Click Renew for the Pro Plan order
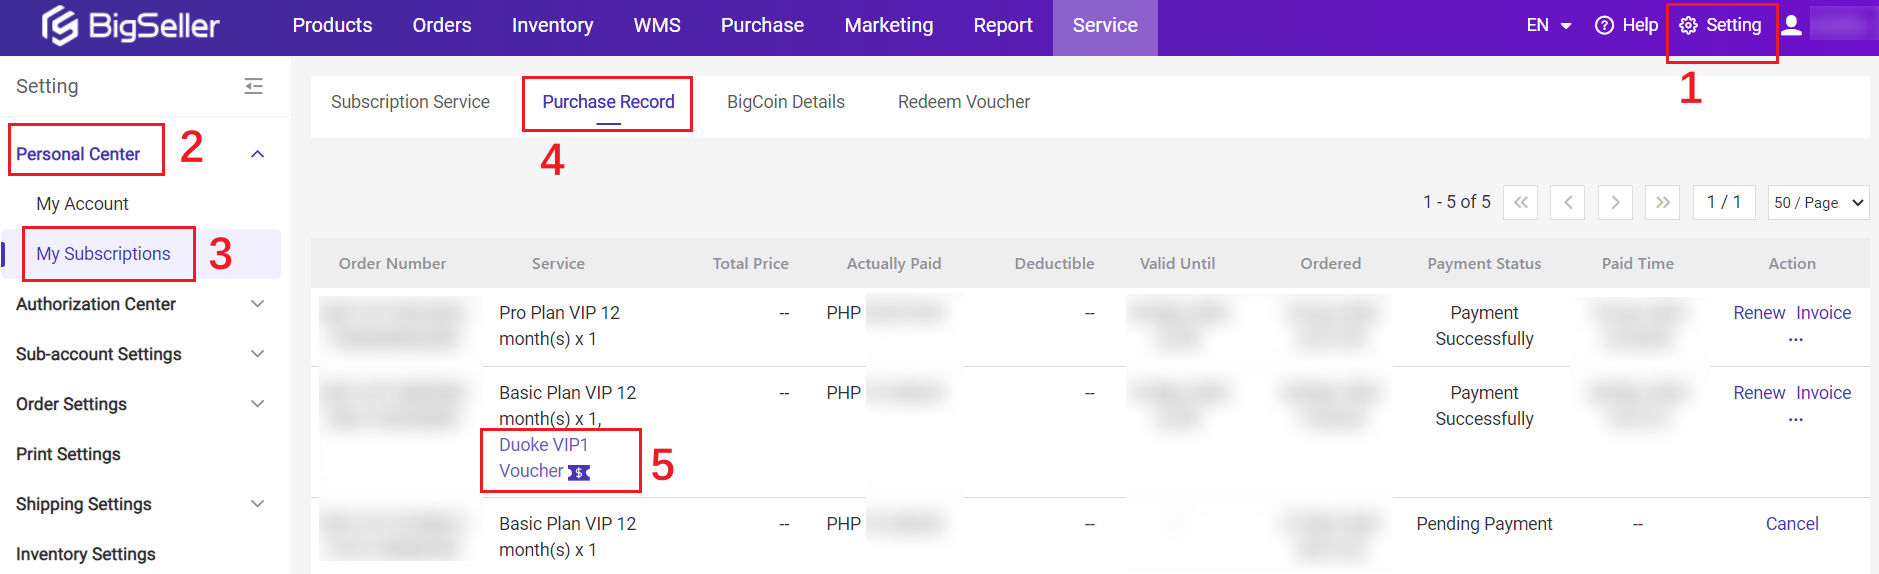 pyautogui.click(x=1758, y=313)
